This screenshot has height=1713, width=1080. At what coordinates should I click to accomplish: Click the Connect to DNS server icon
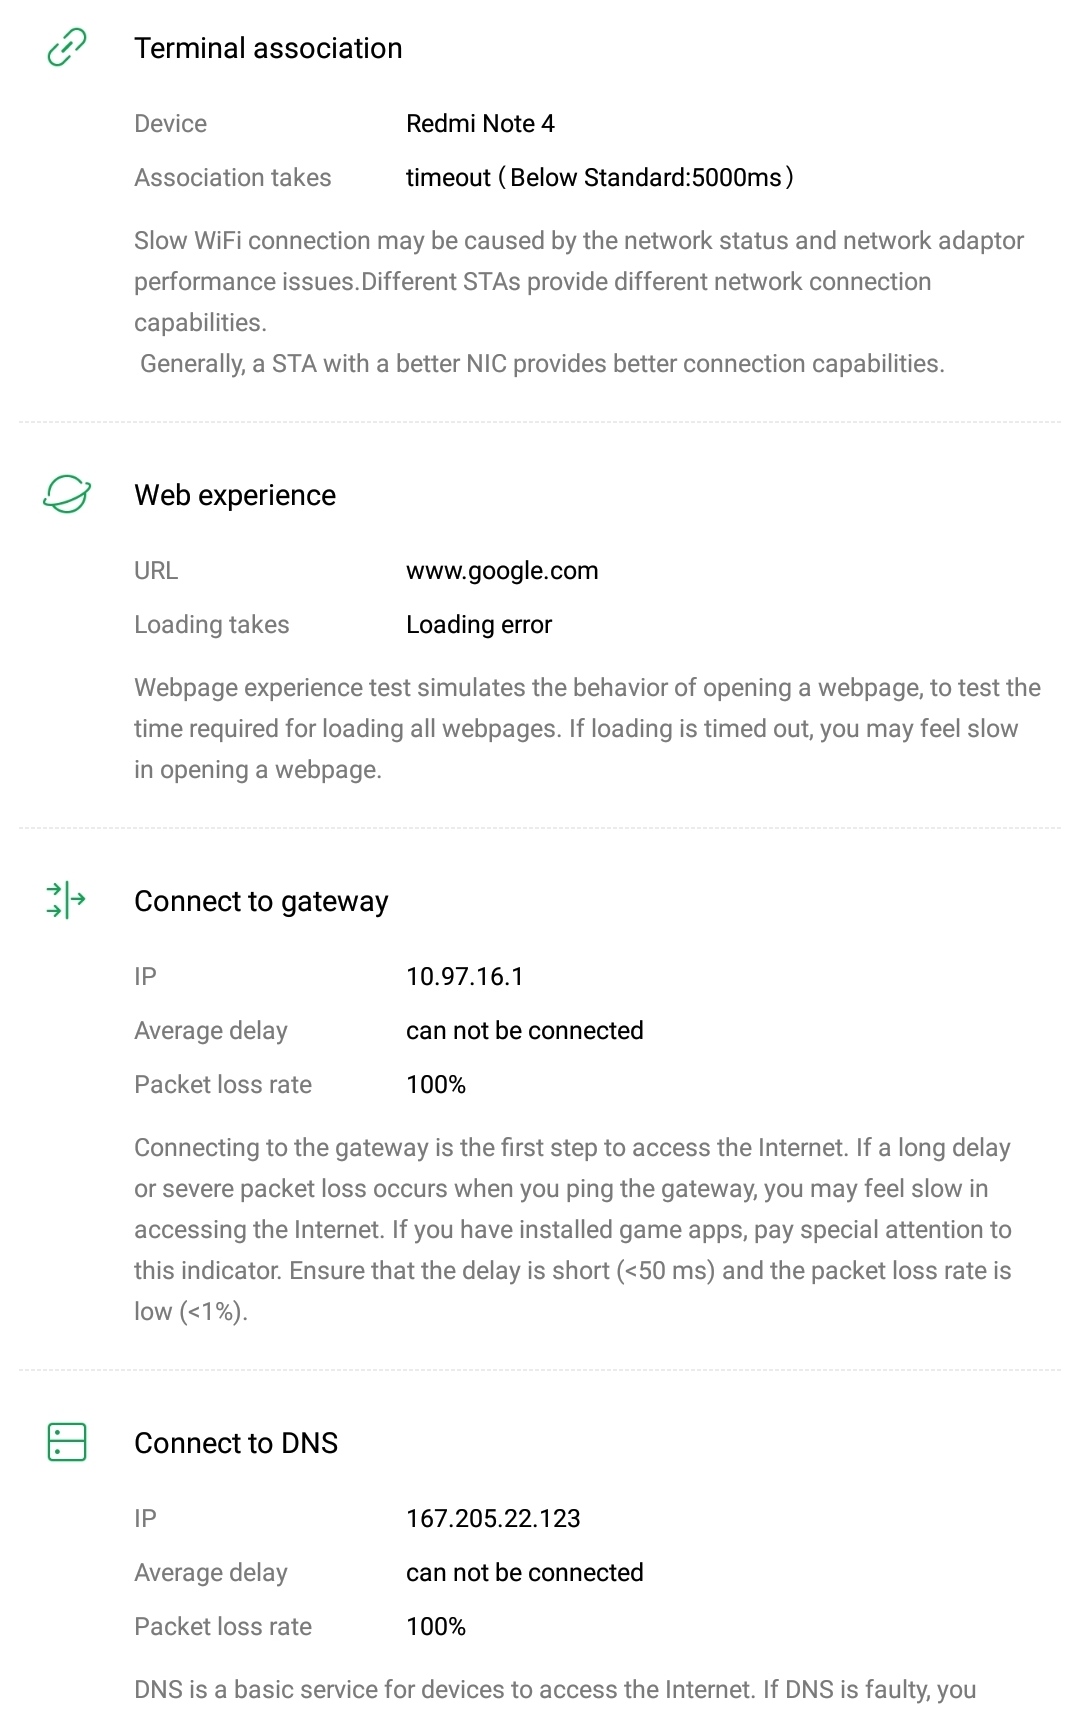67,1442
